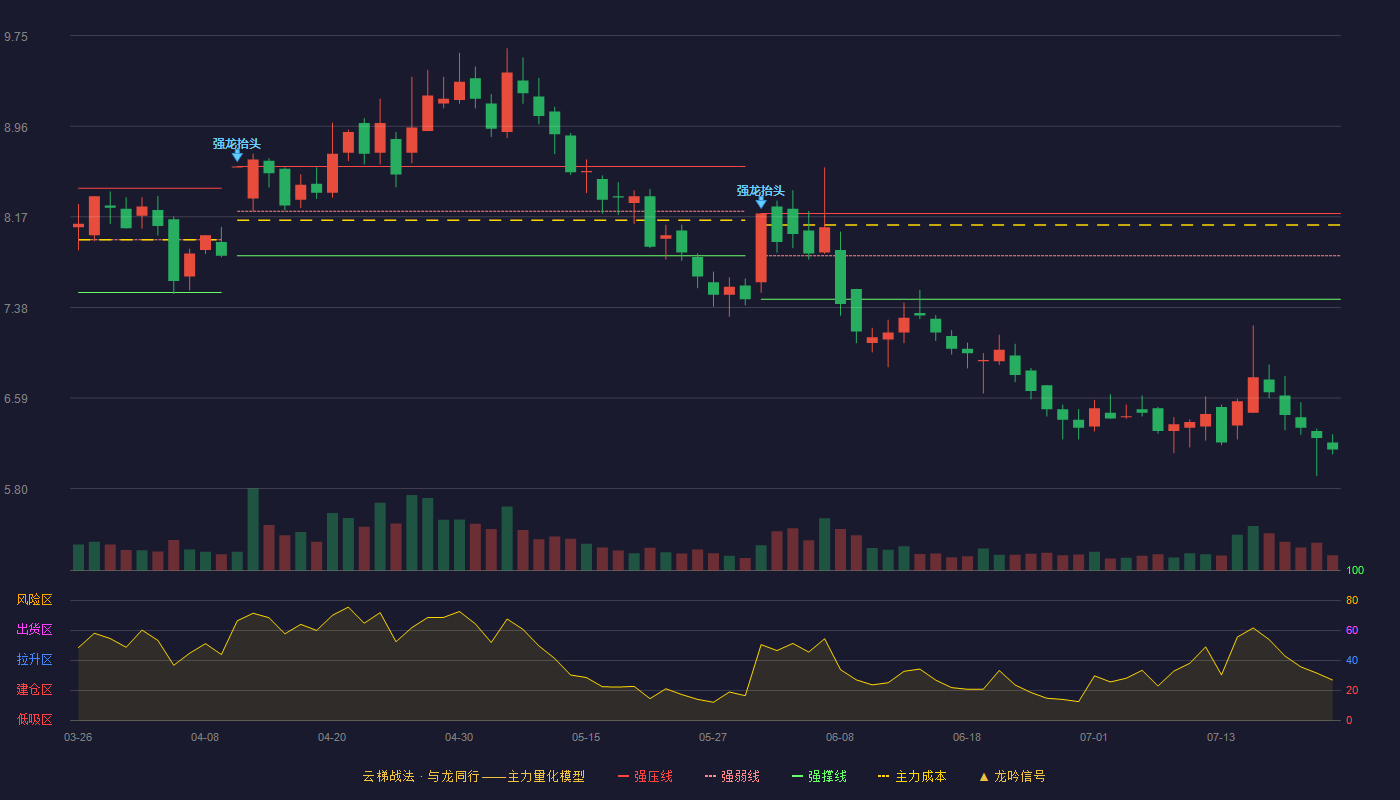Click the orange 80 indicator scale value
This screenshot has width=1400, height=800.
pyautogui.click(x=1352, y=601)
